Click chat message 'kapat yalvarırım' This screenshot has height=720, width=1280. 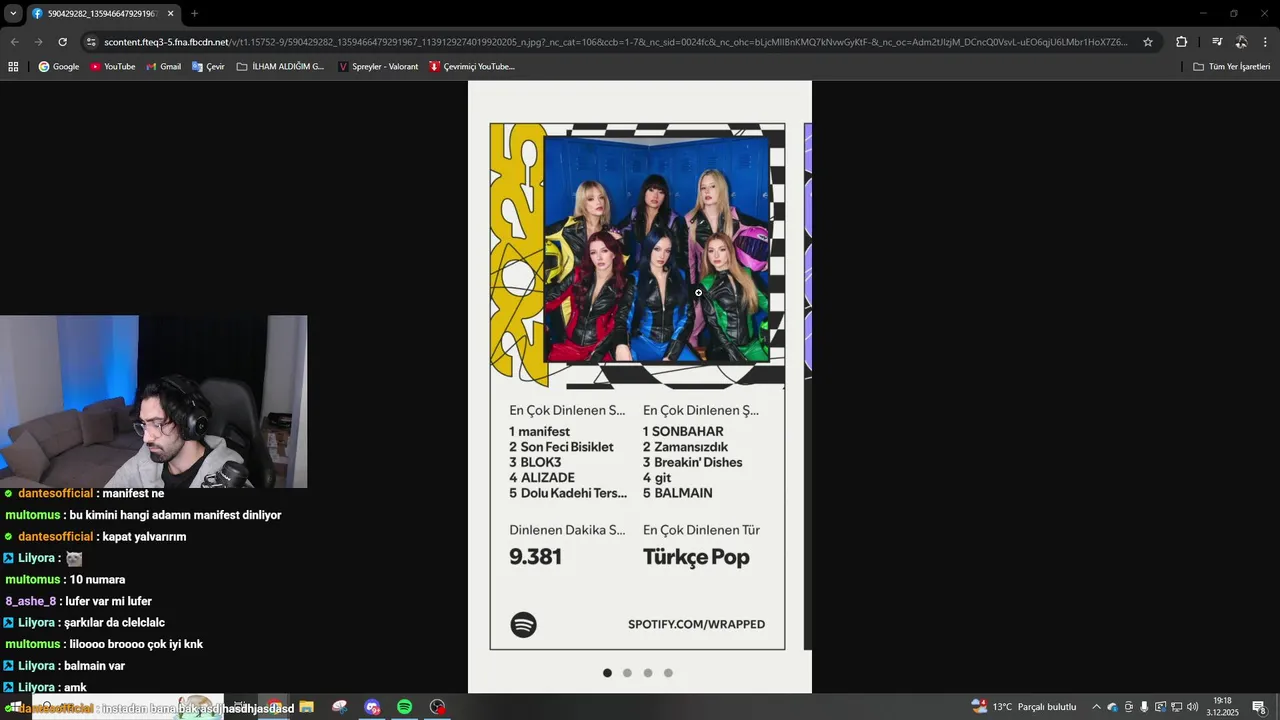pyautogui.click(x=144, y=537)
